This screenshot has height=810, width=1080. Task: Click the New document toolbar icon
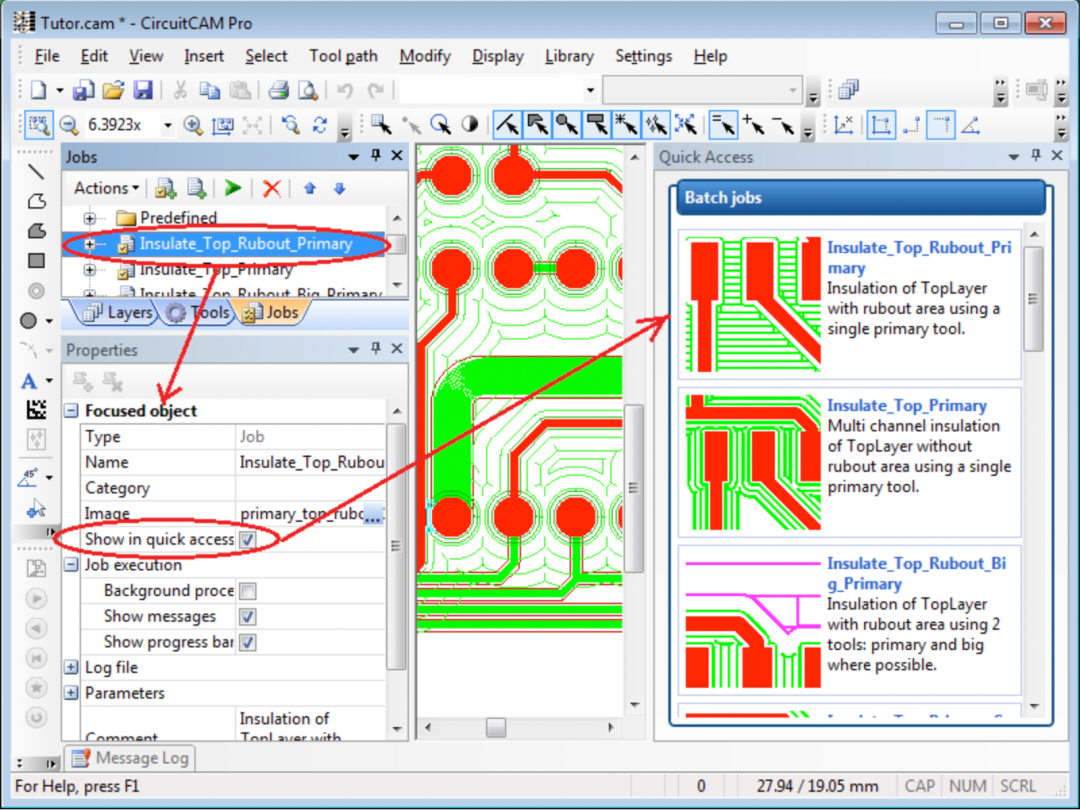tap(39, 90)
